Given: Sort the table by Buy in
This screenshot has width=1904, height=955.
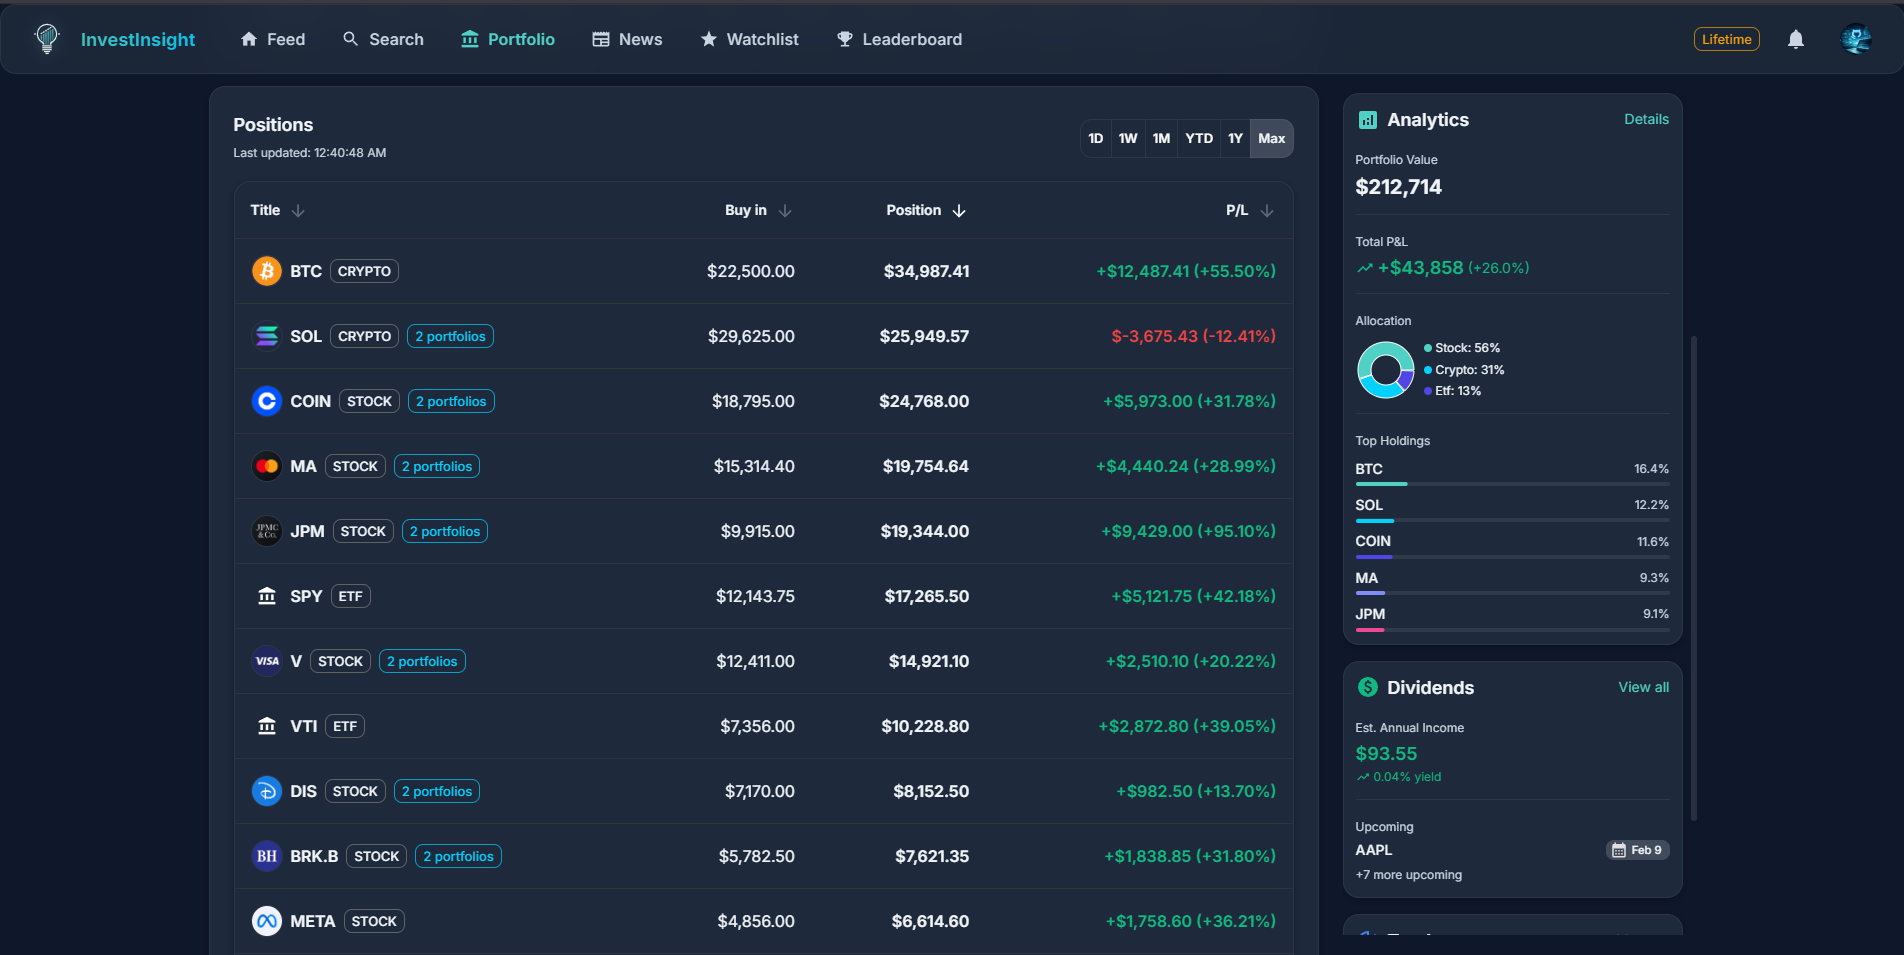Looking at the screenshot, I should click(x=758, y=210).
